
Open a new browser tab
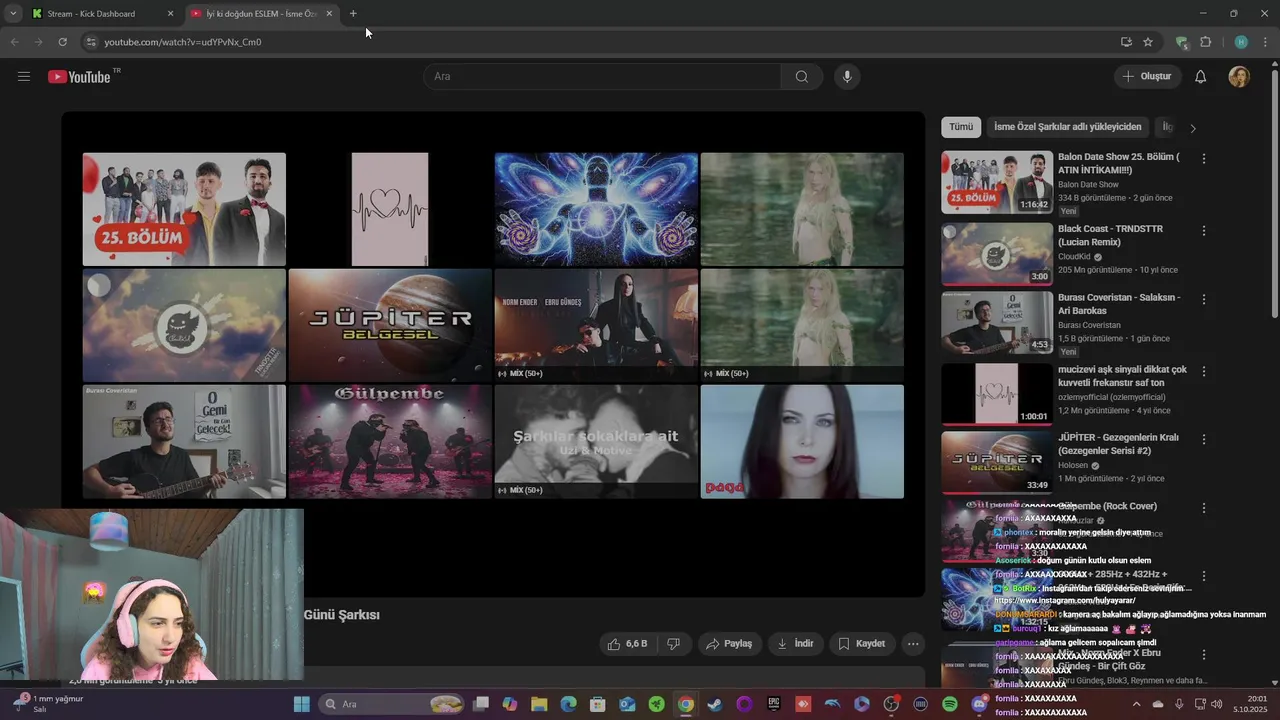[353, 14]
